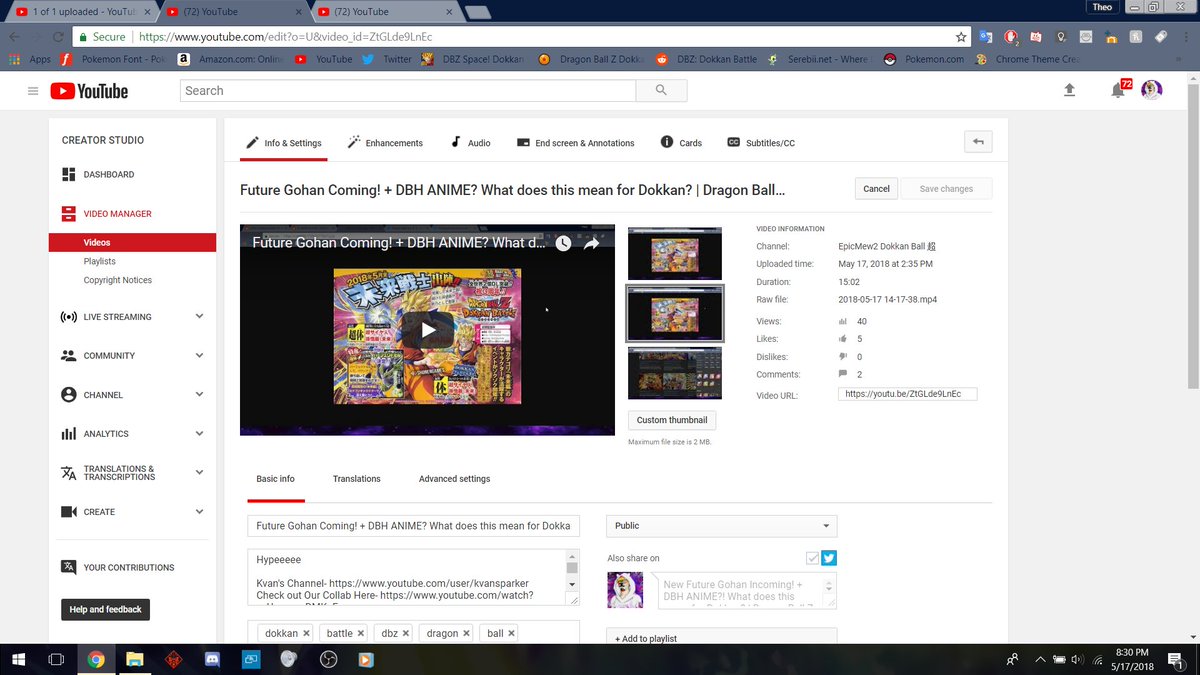The height and width of the screenshot is (675, 1200).
Task: Open the Advanced settings sub-tab
Action: [454, 479]
